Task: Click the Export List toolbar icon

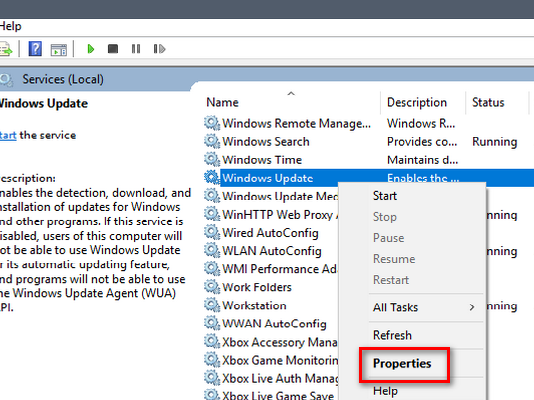Action: [5, 49]
